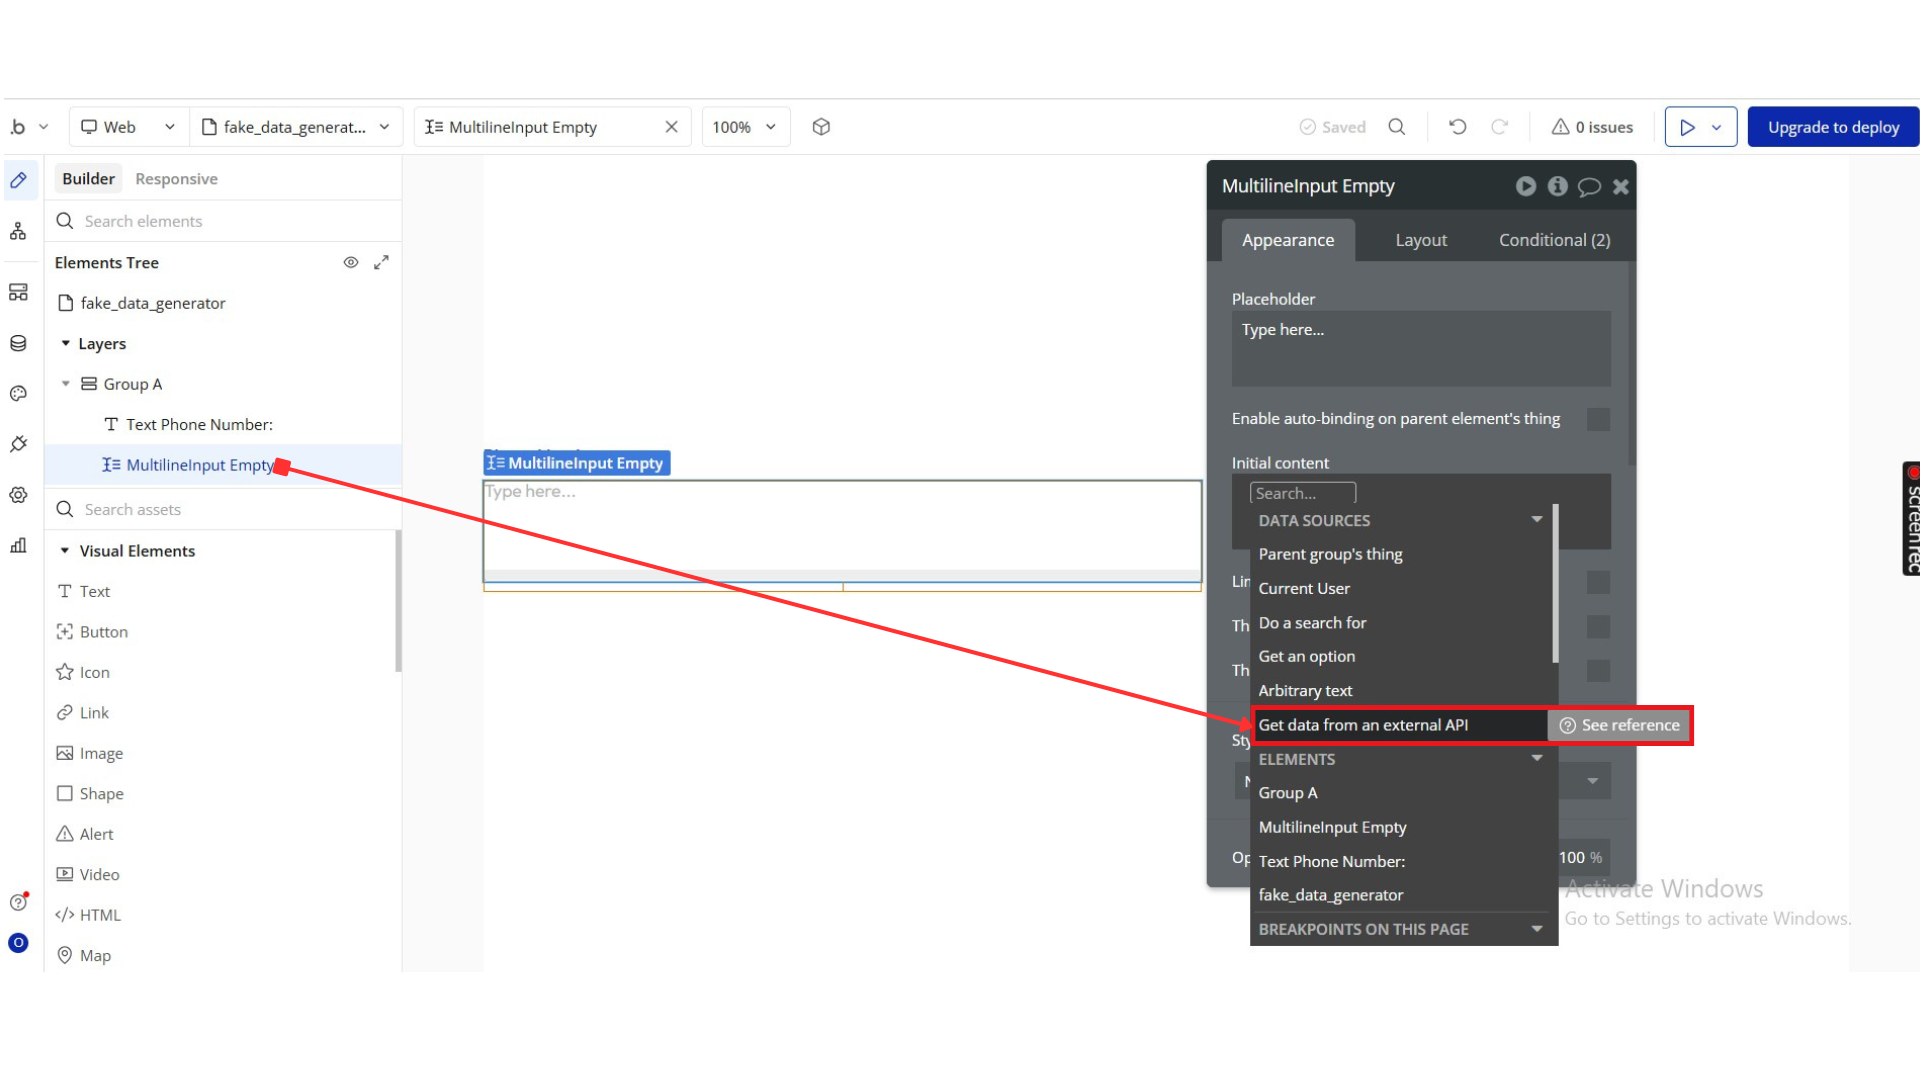Click the Upgrade to deploy button
Image resolution: width=1920 pixels, height=1080 pixels.
coord(1832,127)
